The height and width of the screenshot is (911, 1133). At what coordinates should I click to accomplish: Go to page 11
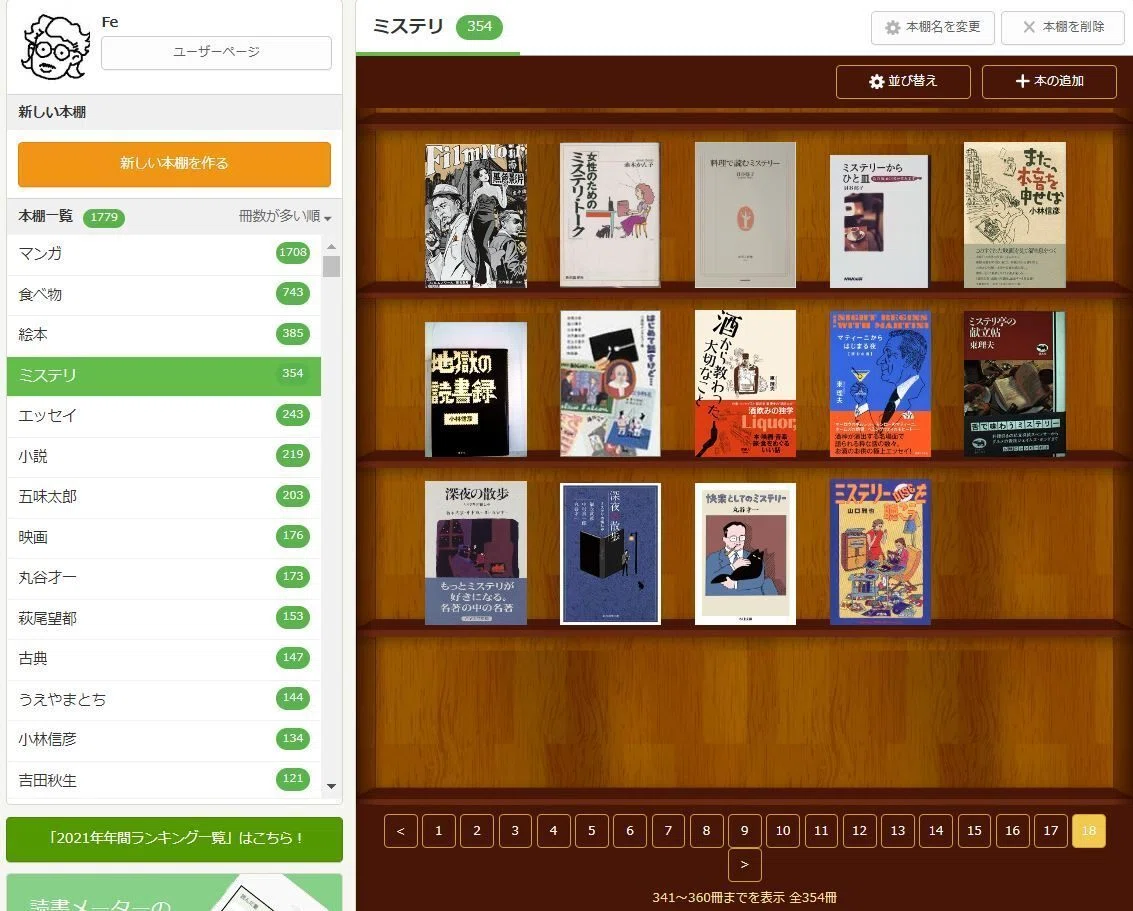coord(822,831)
